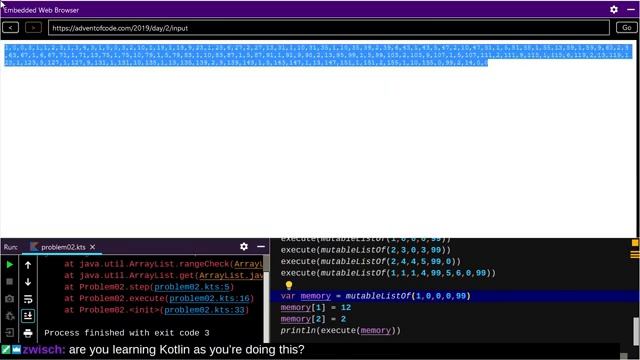Screen dimensions: 640x360
Task: Click execute(mutableListOf(1,1,1,4,99,5,6,0,99)) line
Action: tap(388, 273)
